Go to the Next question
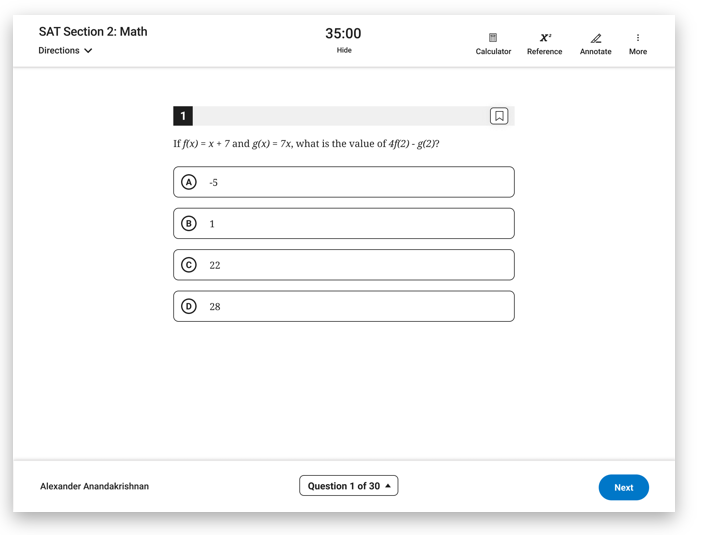The height and width of the screenshot is (535, 706). [624, 487]
